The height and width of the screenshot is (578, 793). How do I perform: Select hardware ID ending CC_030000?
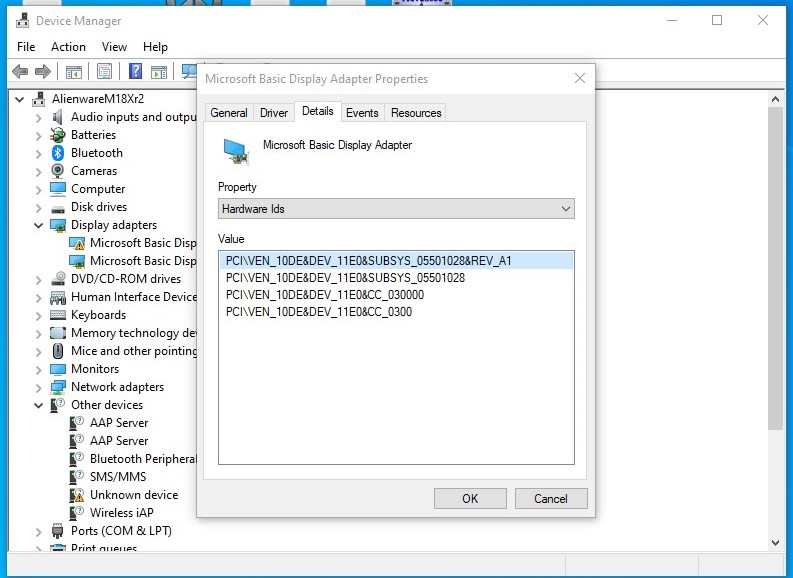pyautogui.click(x=325, y=295)
